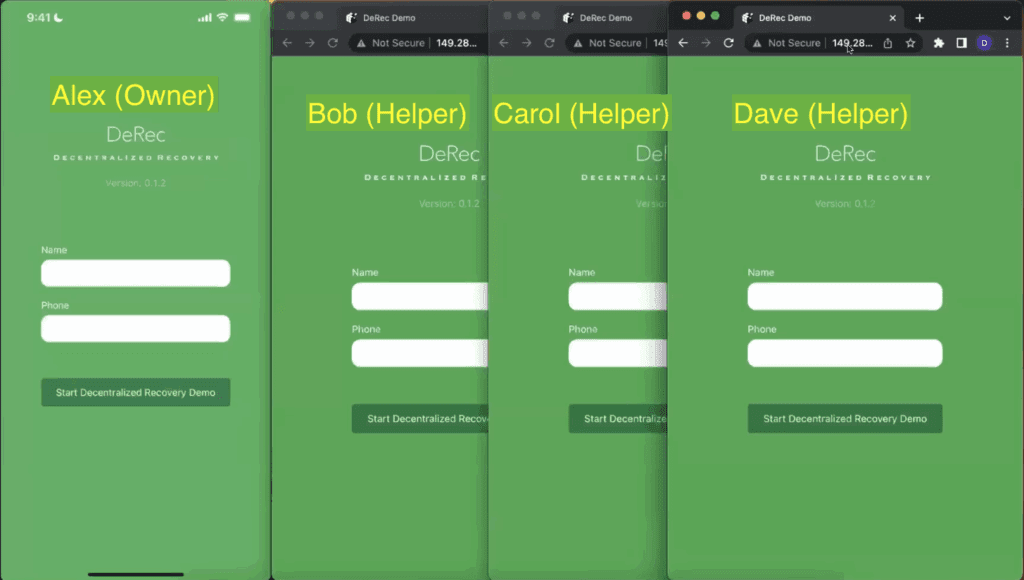Click the reload icon in Dave's browser
The height and width of the screenshot is (580, 1024).
[x=728, y=43]
